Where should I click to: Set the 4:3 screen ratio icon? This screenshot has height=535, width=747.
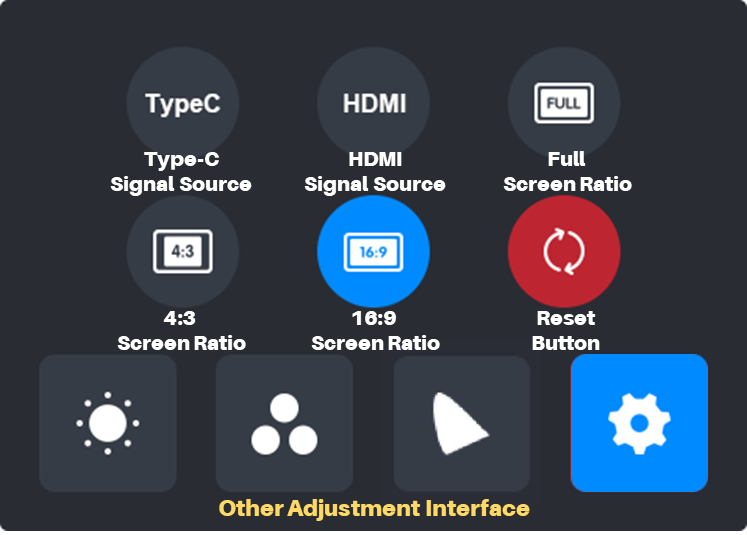[182, 252]
